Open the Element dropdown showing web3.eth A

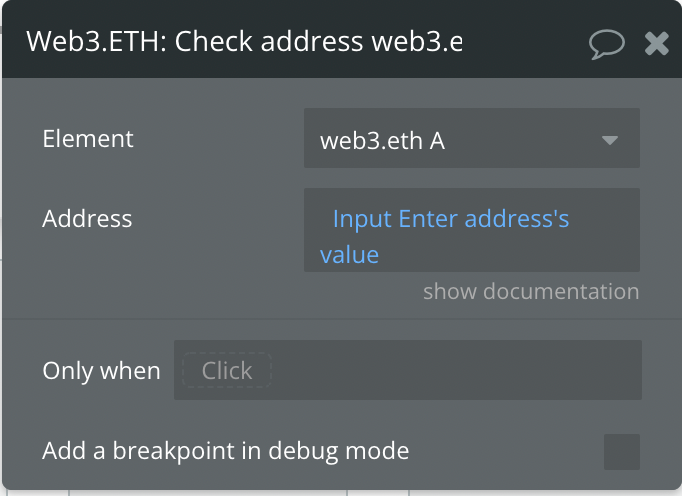[x=471, y=138]
